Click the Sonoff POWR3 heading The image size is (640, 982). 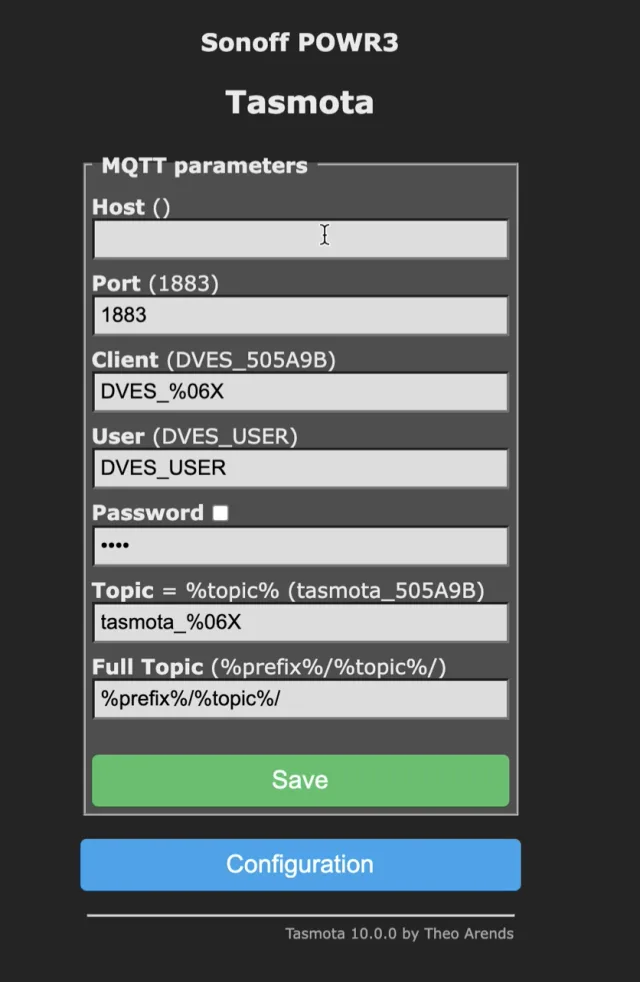pyautogui.click(x=300, y=42)
